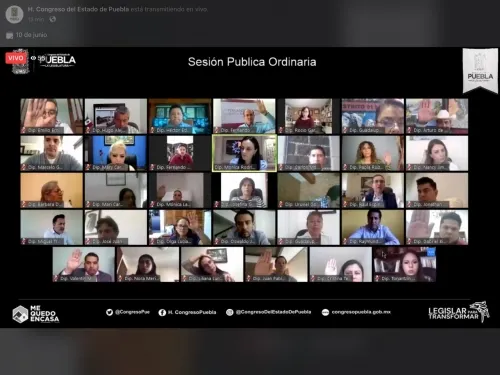Click the Sesión Publica Ordinaria title
Image resolution: width=500 pixels, height=375 pixels.
pos(252,62)
